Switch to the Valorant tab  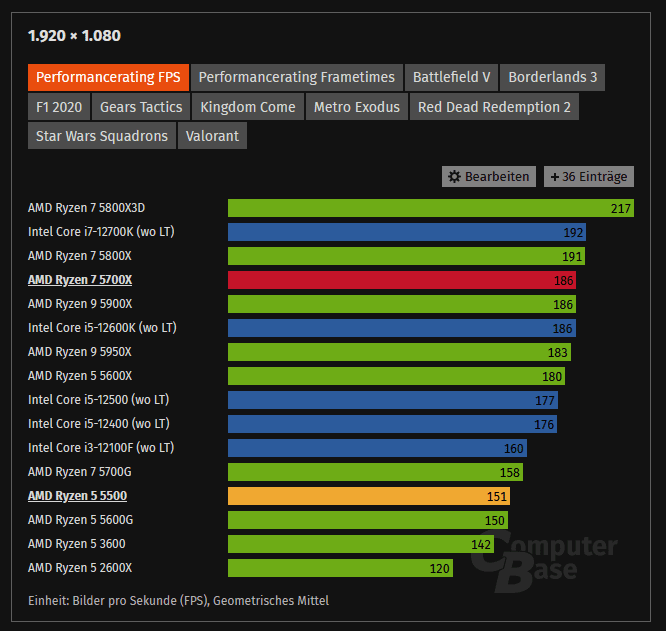(212, 136)
